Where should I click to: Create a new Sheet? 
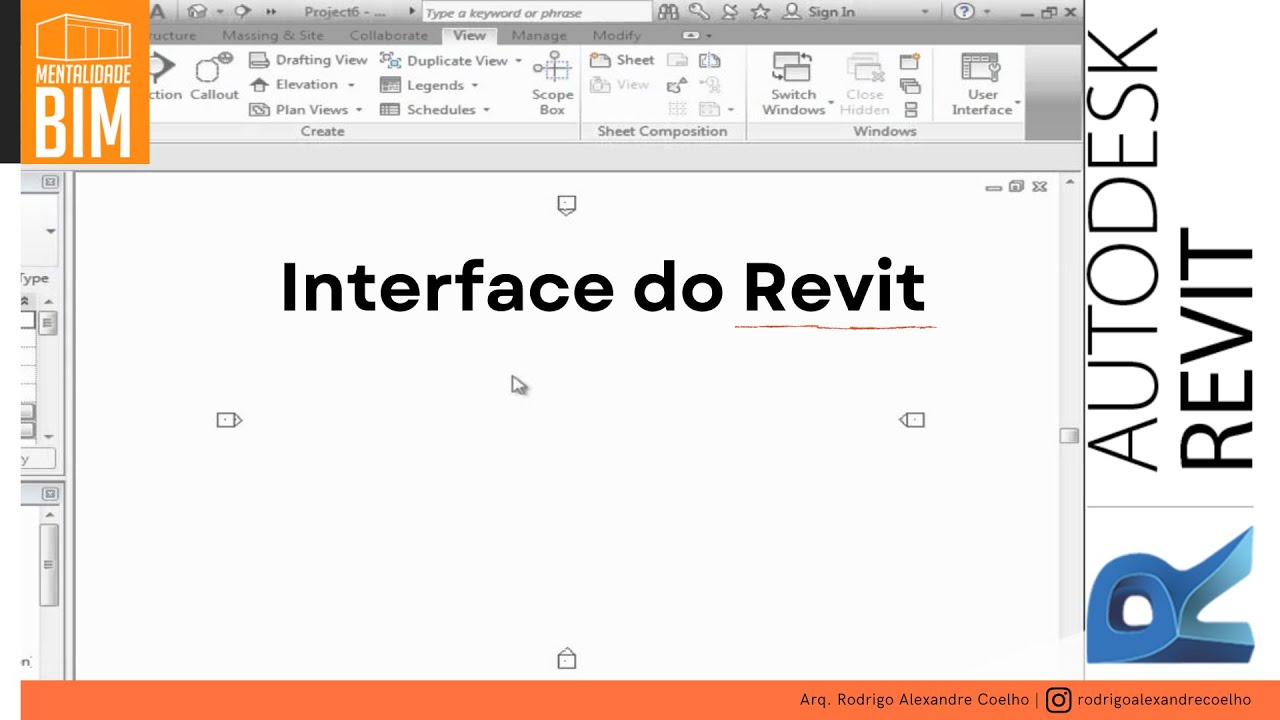(622, 60)
